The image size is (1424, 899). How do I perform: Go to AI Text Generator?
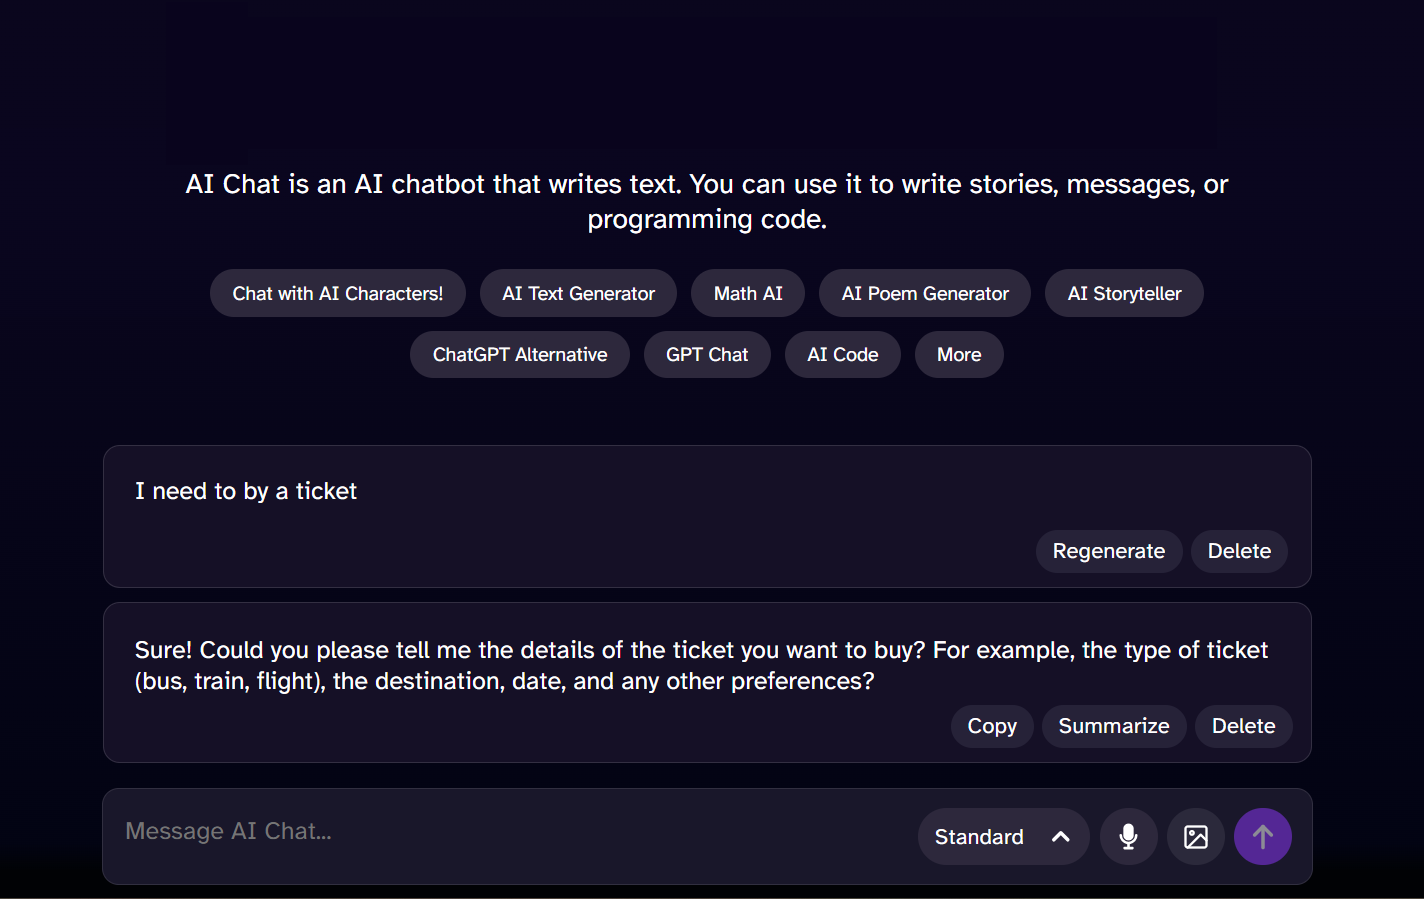[x=578, y=294]
